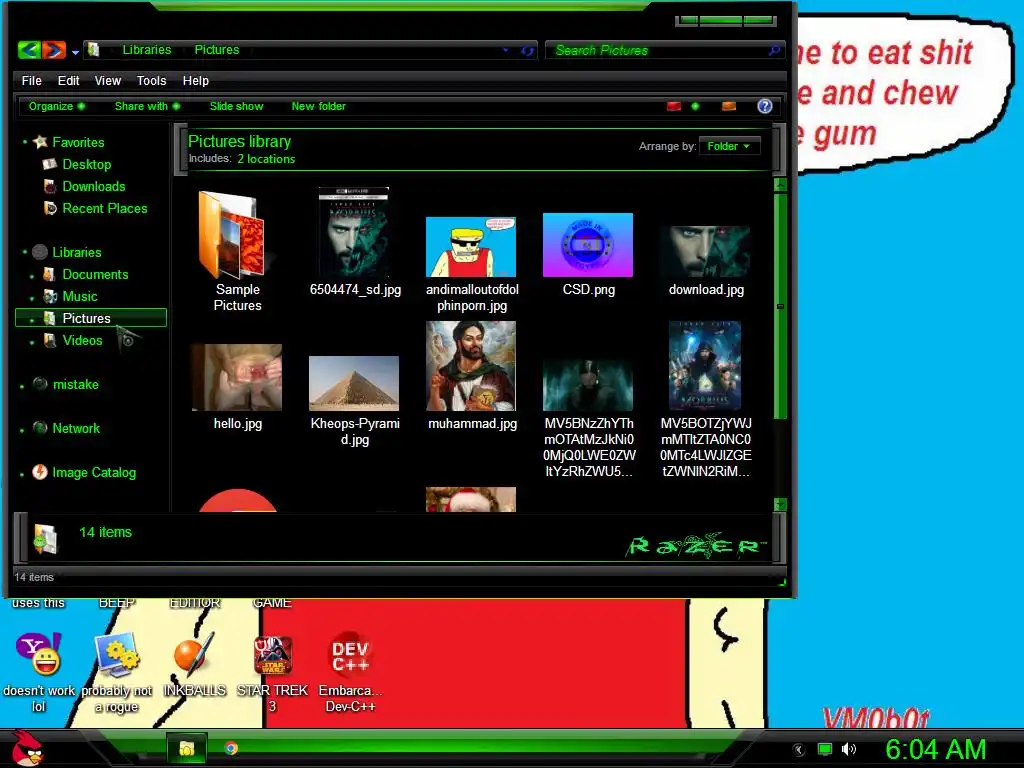
Task: Open the Tools menu
Action: (152, 80)
